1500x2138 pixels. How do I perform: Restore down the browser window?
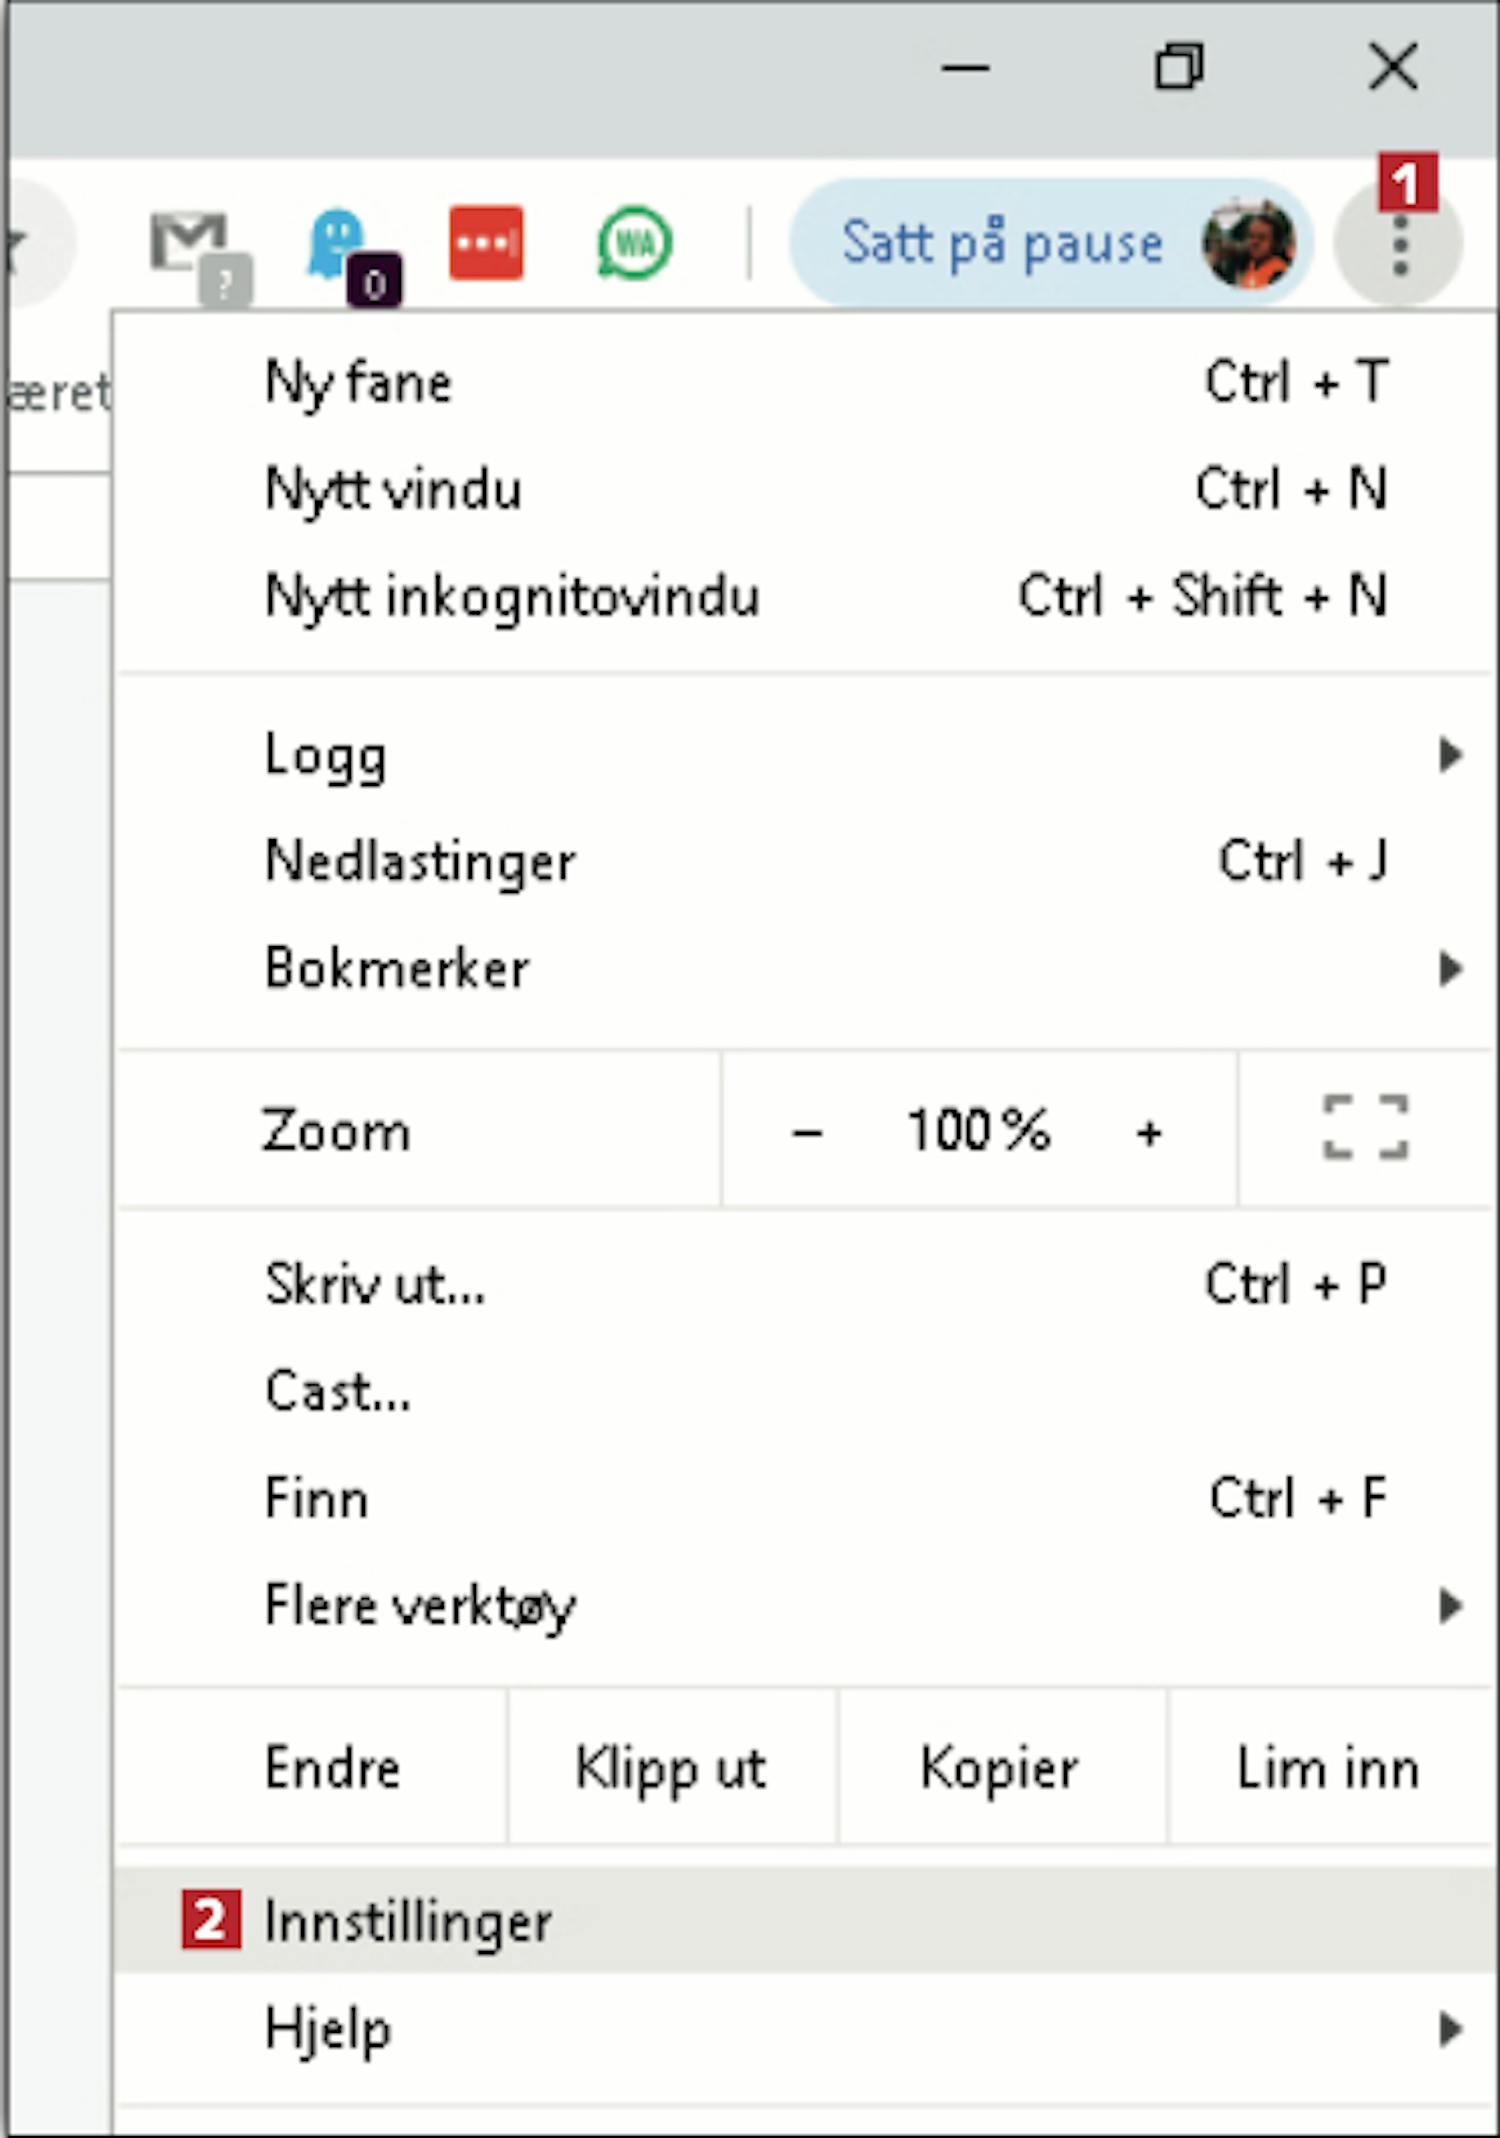[1179, 68]
